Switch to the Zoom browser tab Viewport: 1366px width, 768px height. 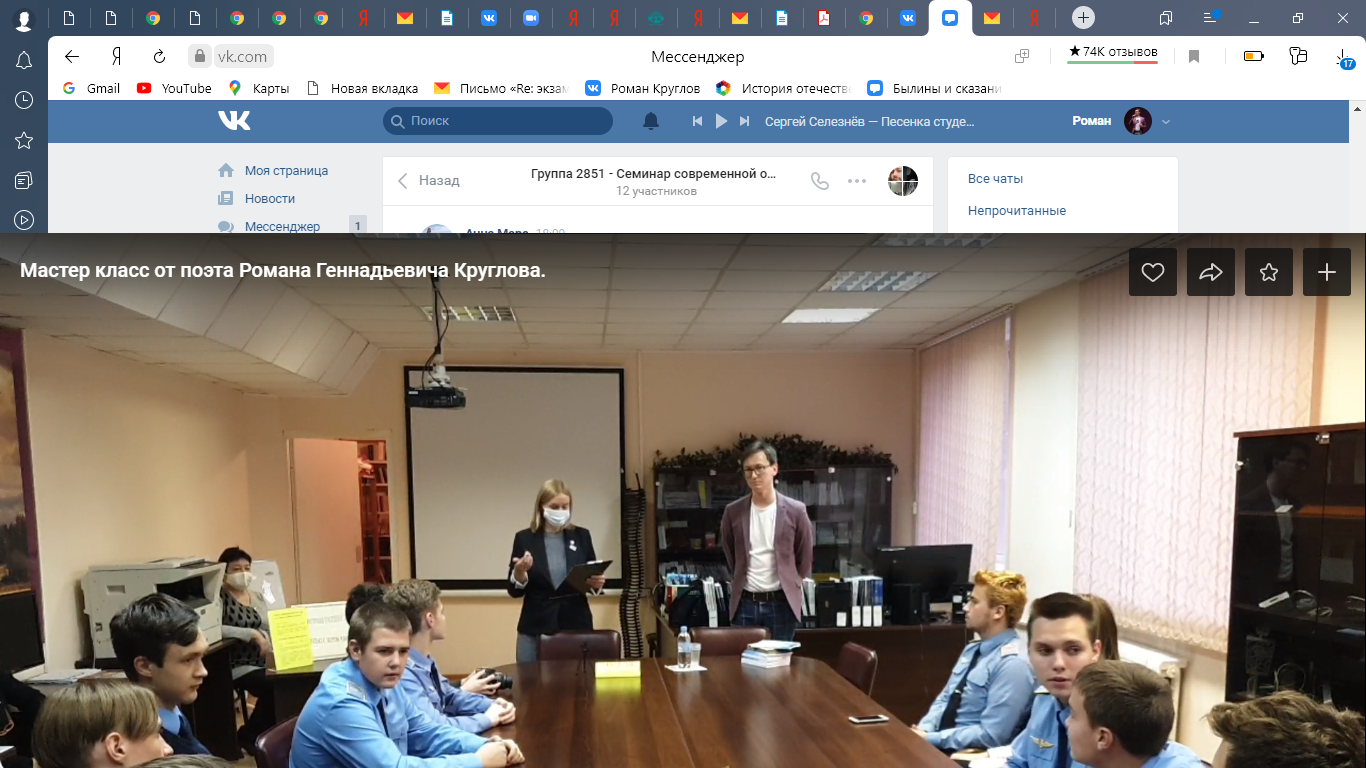coord(531,18)
